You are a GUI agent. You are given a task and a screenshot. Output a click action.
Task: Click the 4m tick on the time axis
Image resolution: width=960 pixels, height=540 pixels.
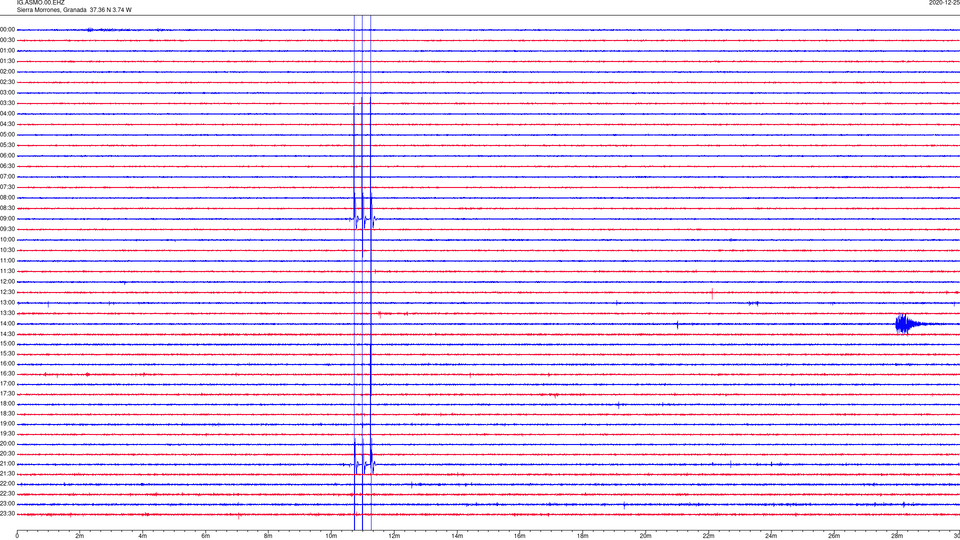pos(143,536)
